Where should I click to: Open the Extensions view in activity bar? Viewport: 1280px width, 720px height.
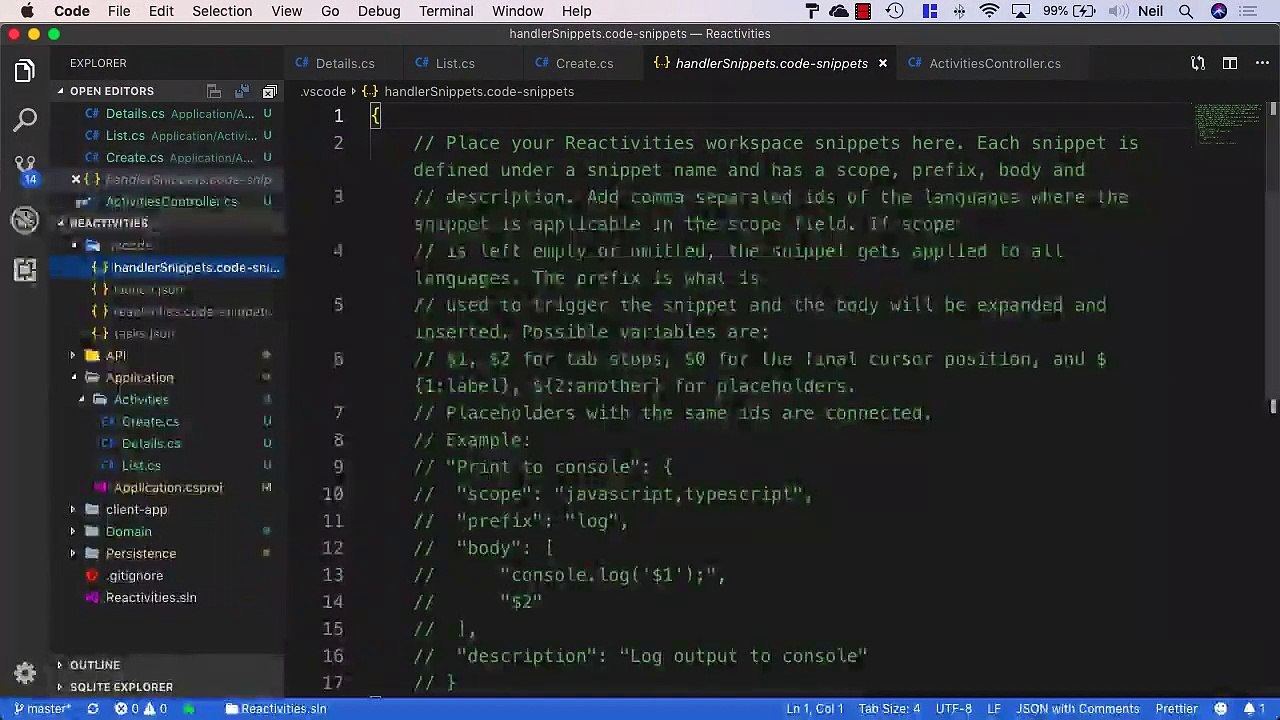[25, 270]
